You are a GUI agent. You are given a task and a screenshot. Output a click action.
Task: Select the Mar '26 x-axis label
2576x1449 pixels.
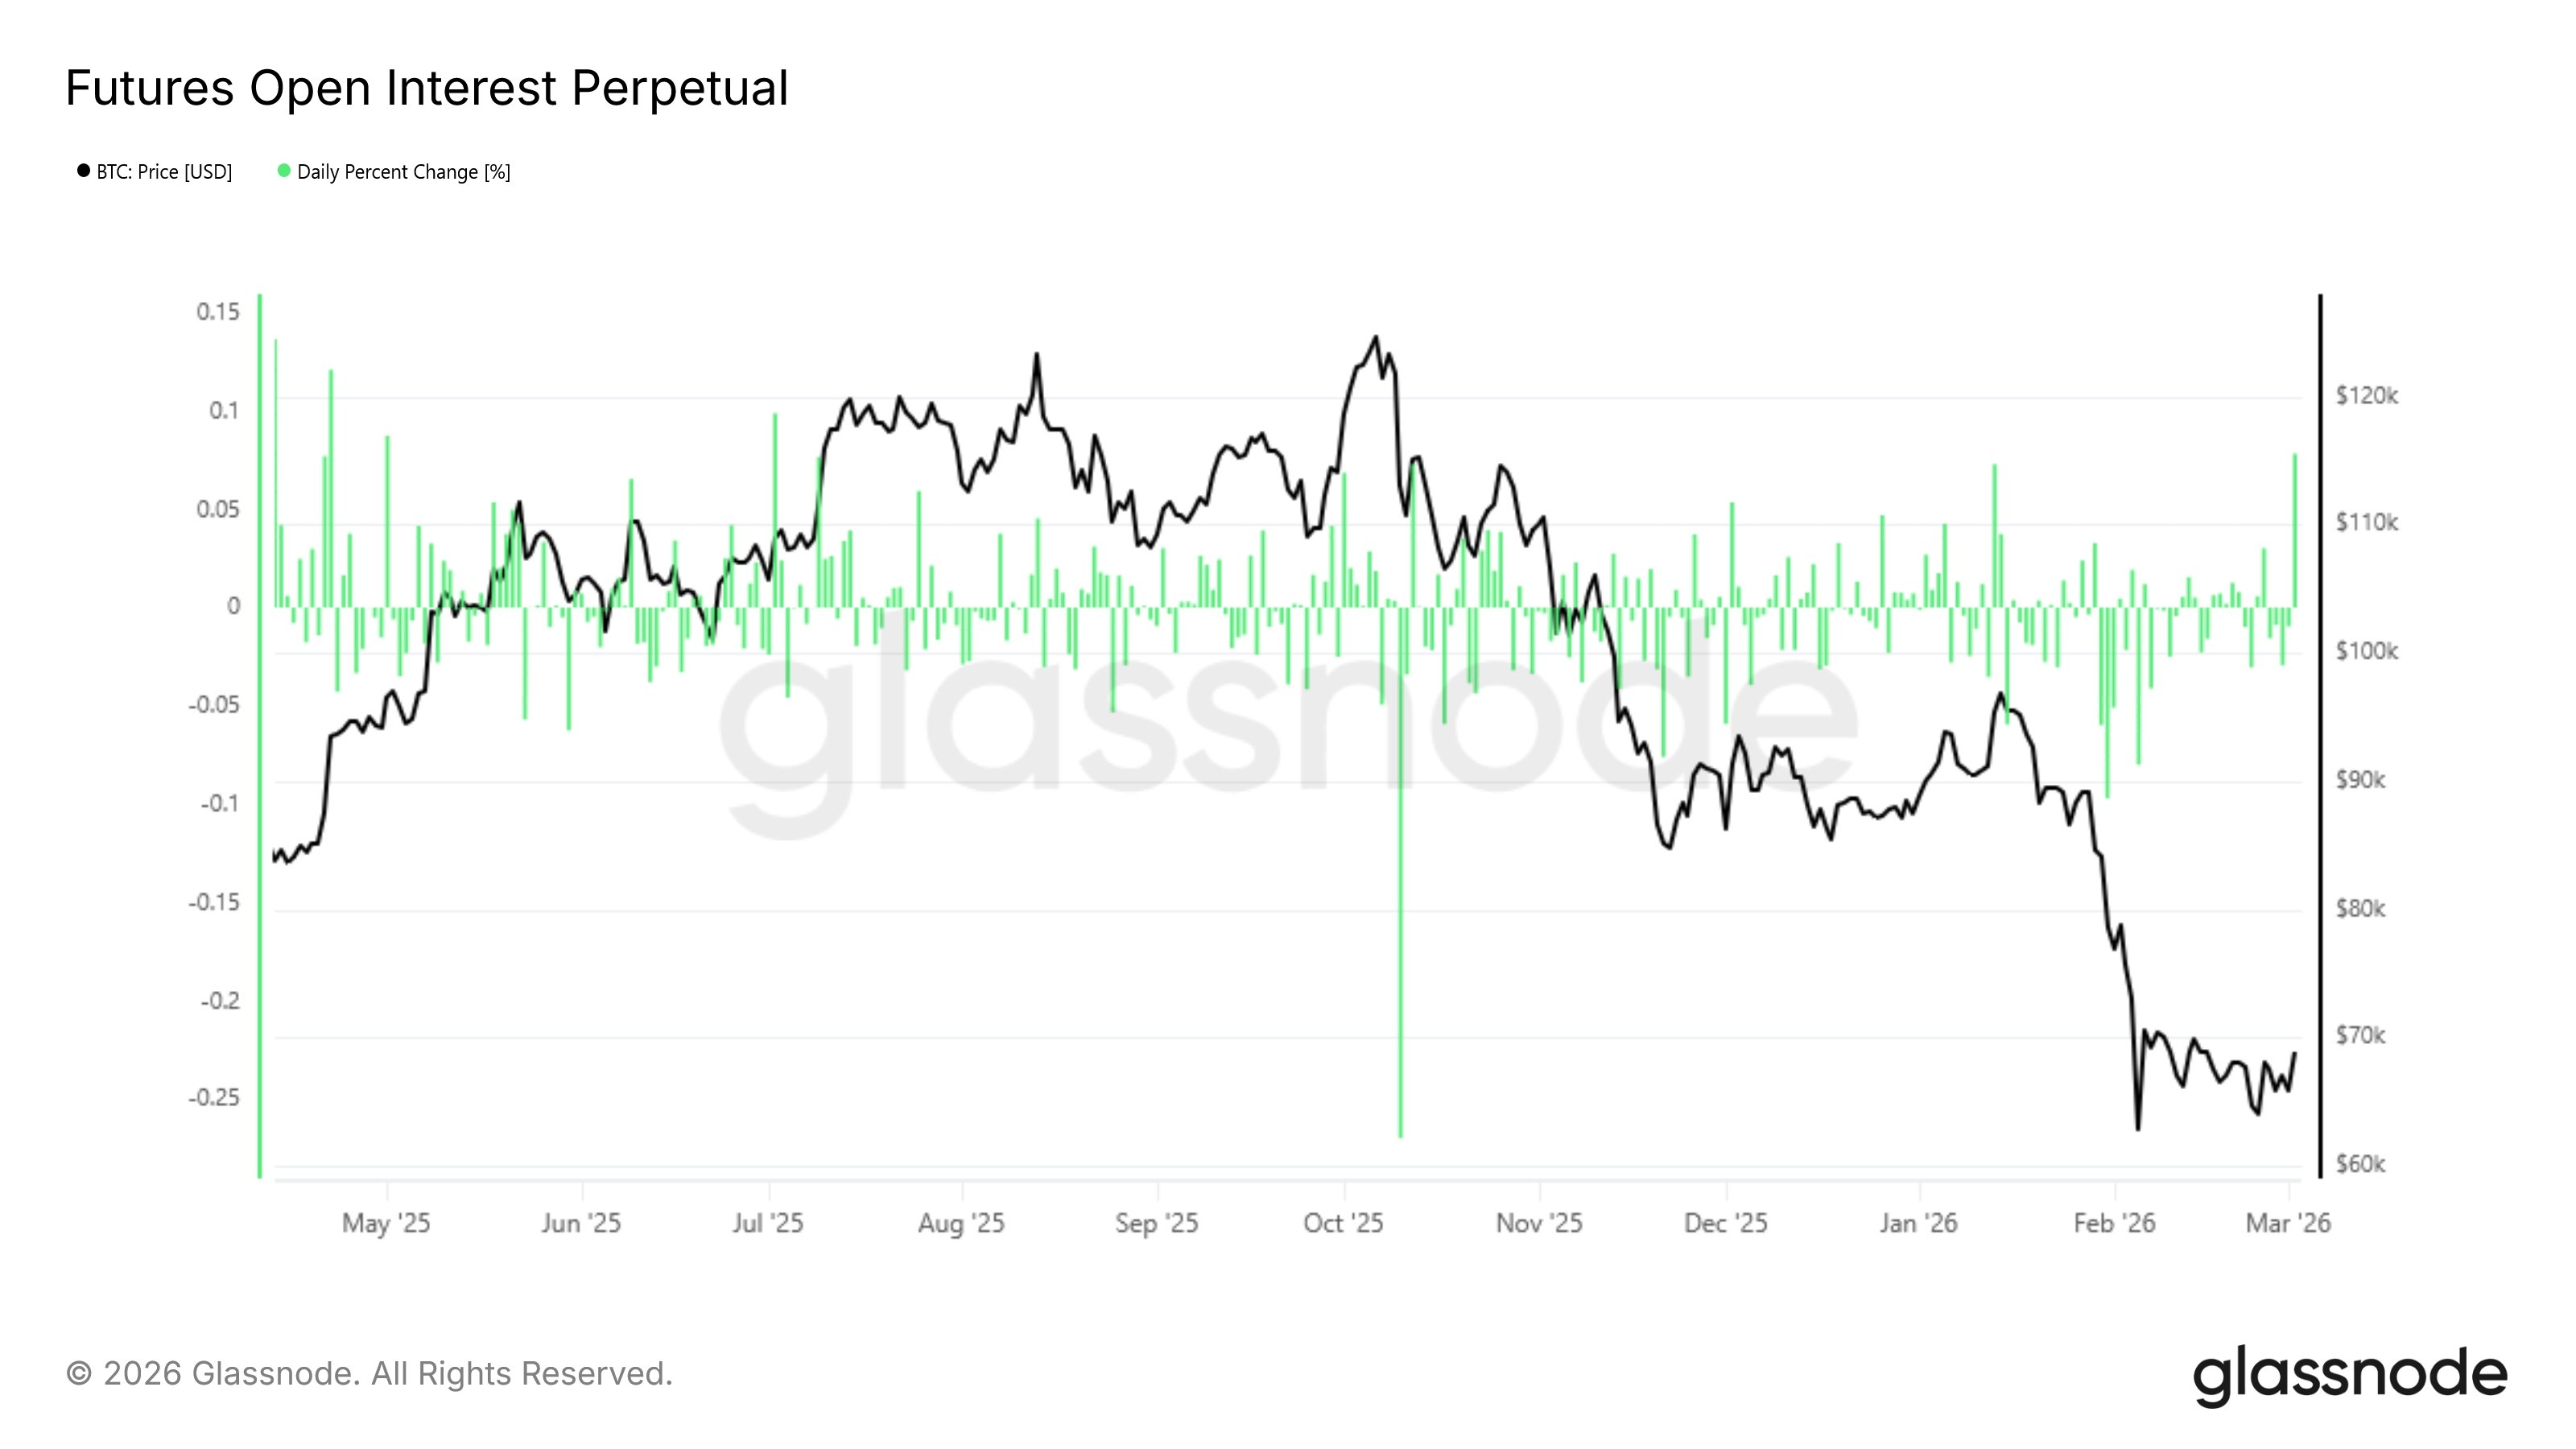pos(2288,1223)
